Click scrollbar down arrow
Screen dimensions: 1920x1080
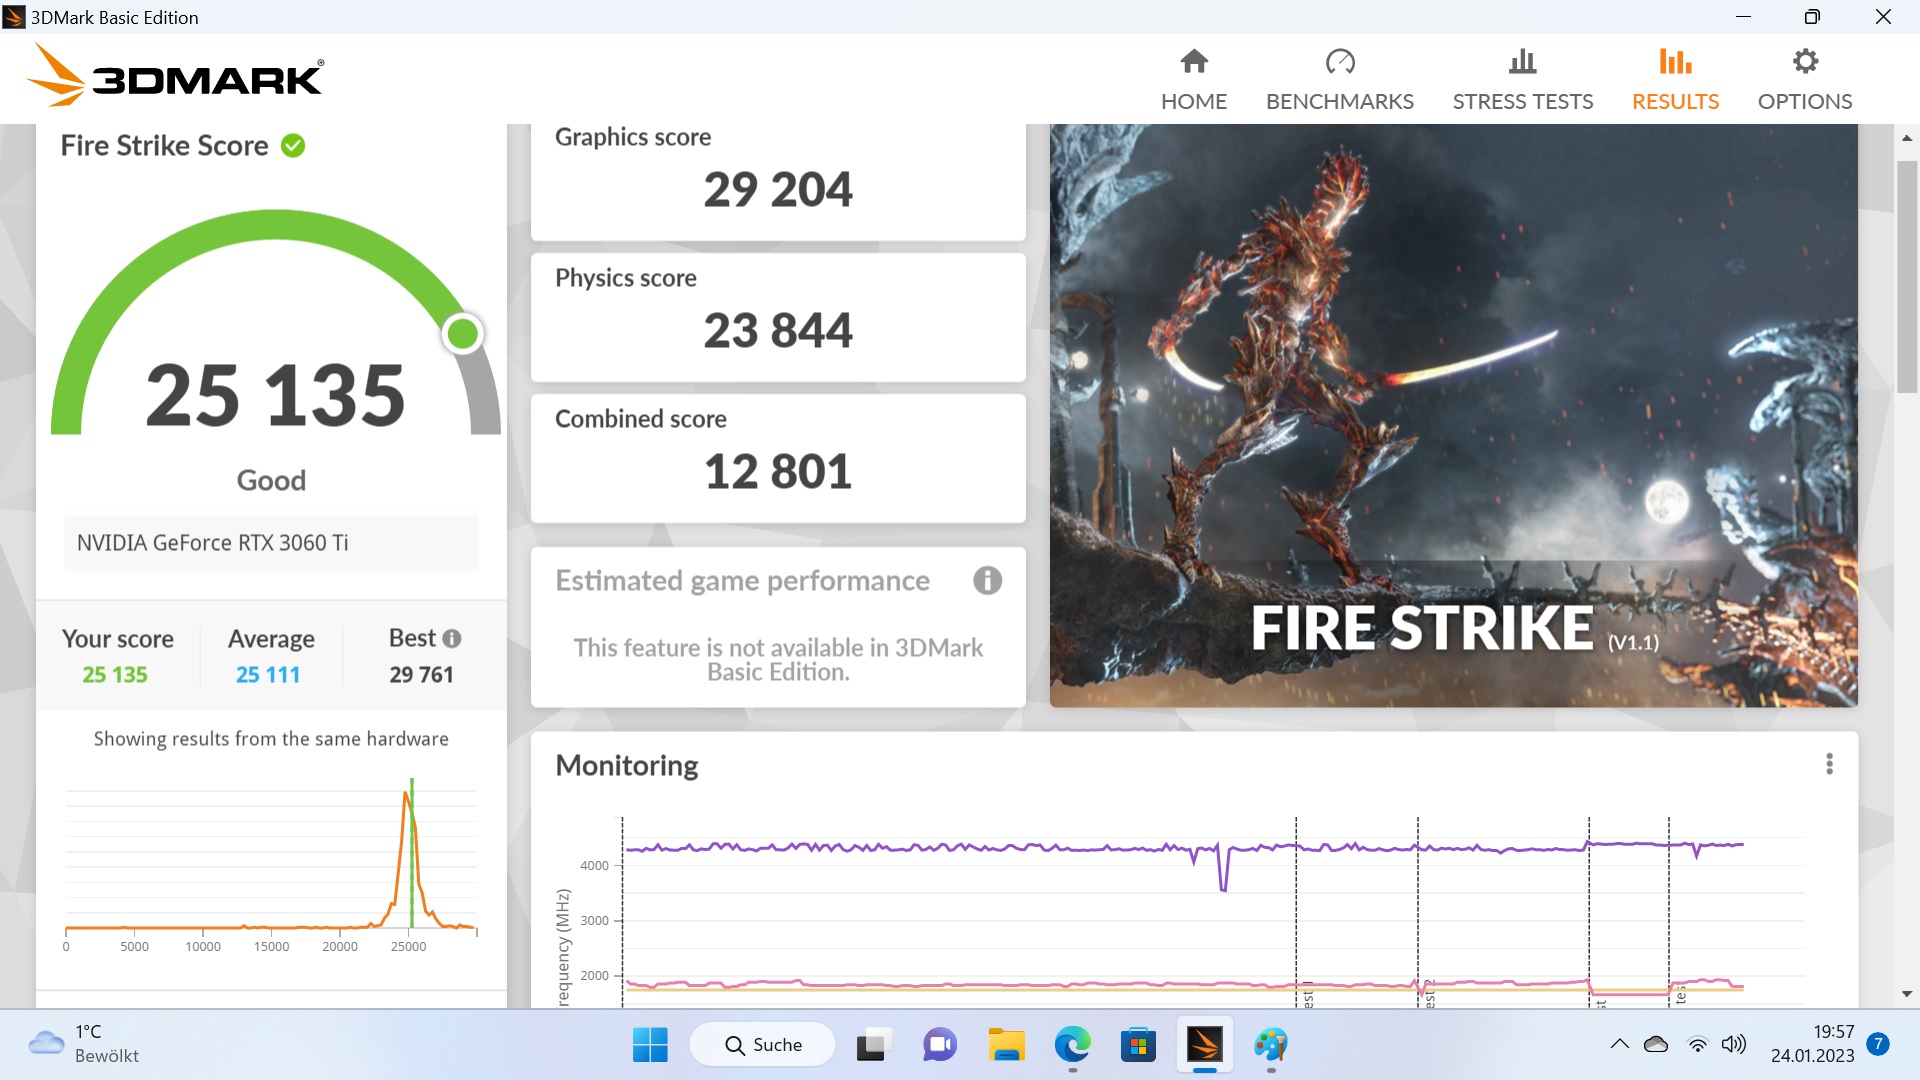(x=1906, y=994)
